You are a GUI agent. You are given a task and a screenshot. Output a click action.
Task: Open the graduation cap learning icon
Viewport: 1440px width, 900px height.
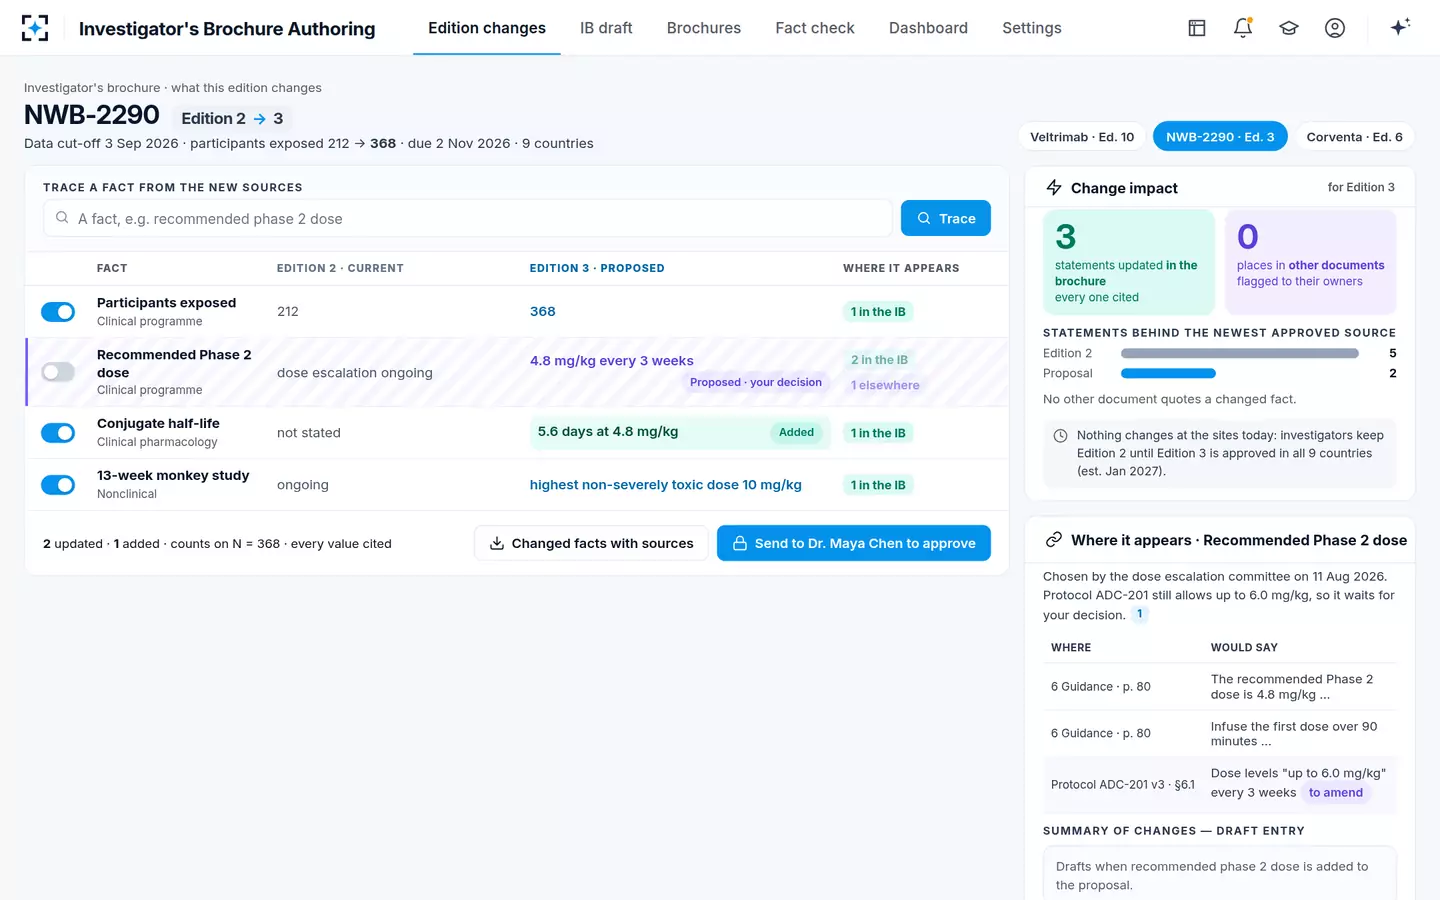coord(1289,28)
